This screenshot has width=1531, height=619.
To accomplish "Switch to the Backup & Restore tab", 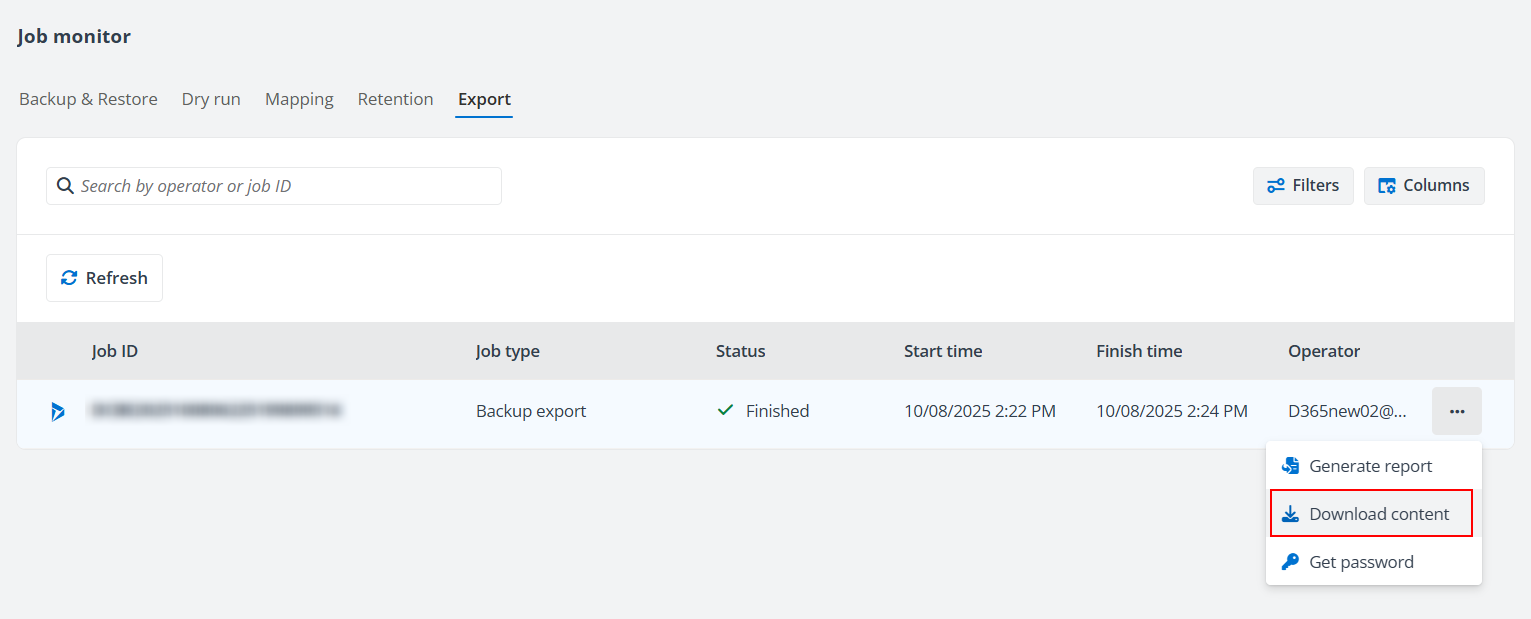I will 88,99.
